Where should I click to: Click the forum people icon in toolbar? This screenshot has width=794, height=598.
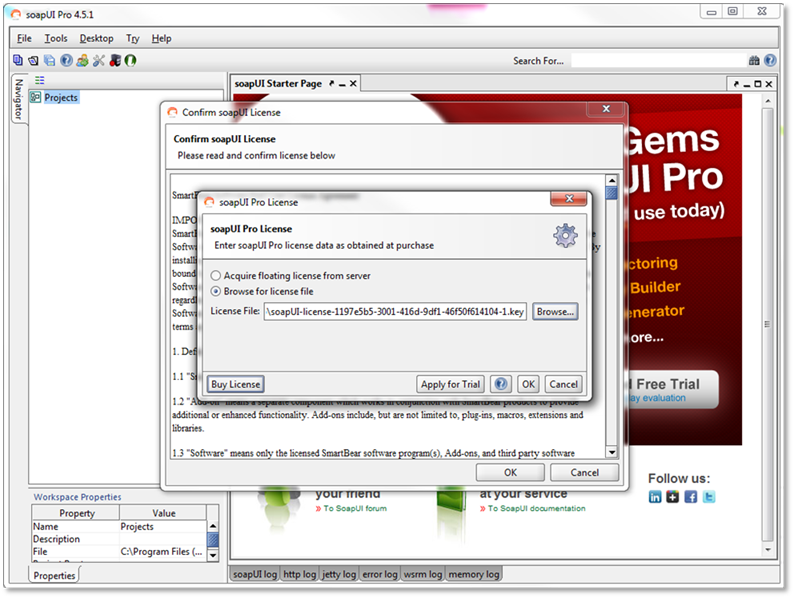[x=82, y=60]
